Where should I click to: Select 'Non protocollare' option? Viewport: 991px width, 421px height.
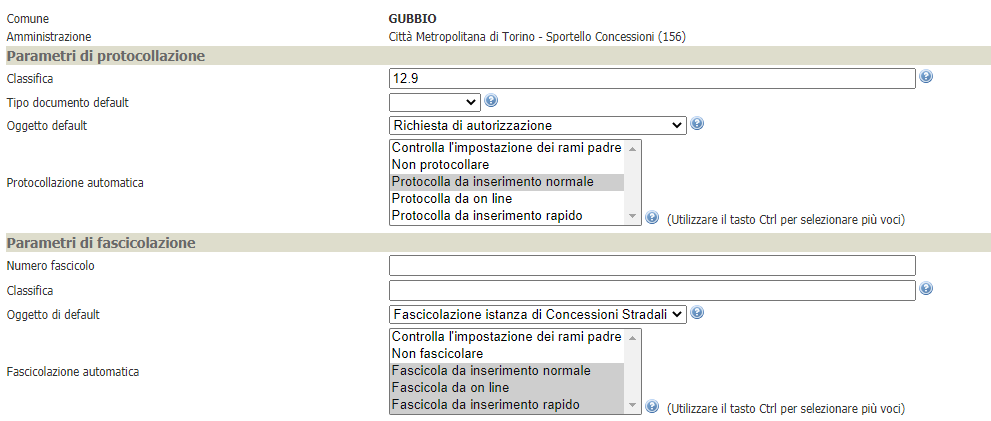pos(441,164)
